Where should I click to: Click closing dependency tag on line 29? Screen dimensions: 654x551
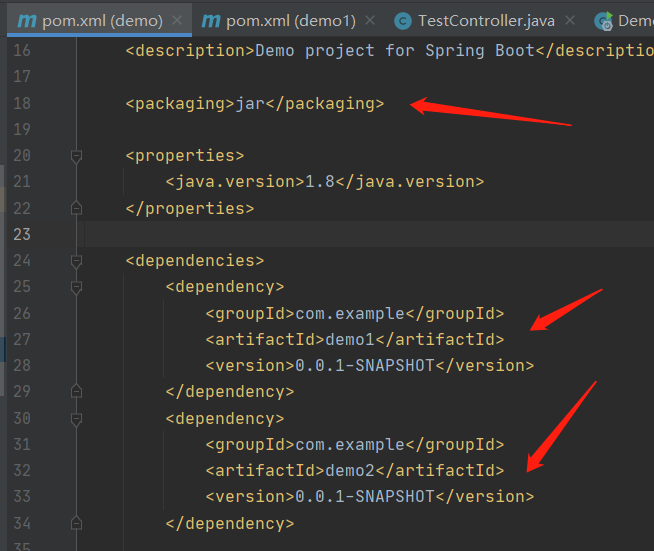(x=230, y=392)
